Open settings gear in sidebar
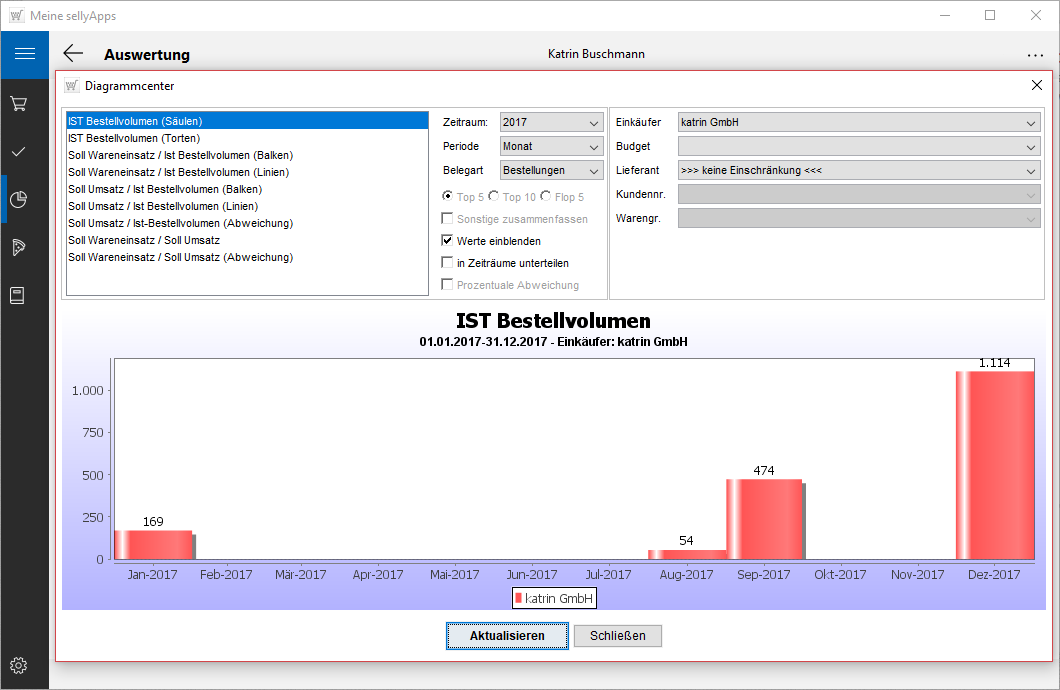Image resolution: width=1060 pixels, height=690 pixels. click(18, 665)
